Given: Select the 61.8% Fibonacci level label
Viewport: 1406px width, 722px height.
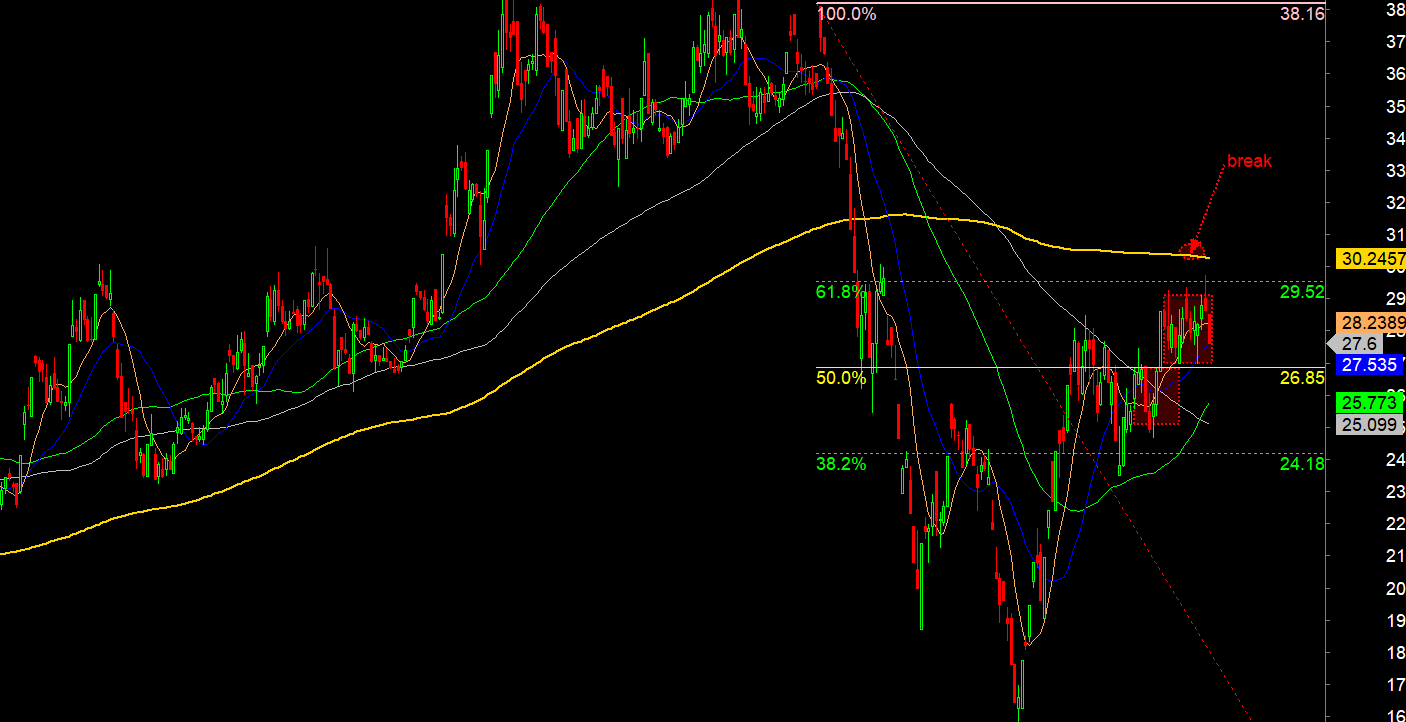Looking at the screenshot, I should (841, 292).
